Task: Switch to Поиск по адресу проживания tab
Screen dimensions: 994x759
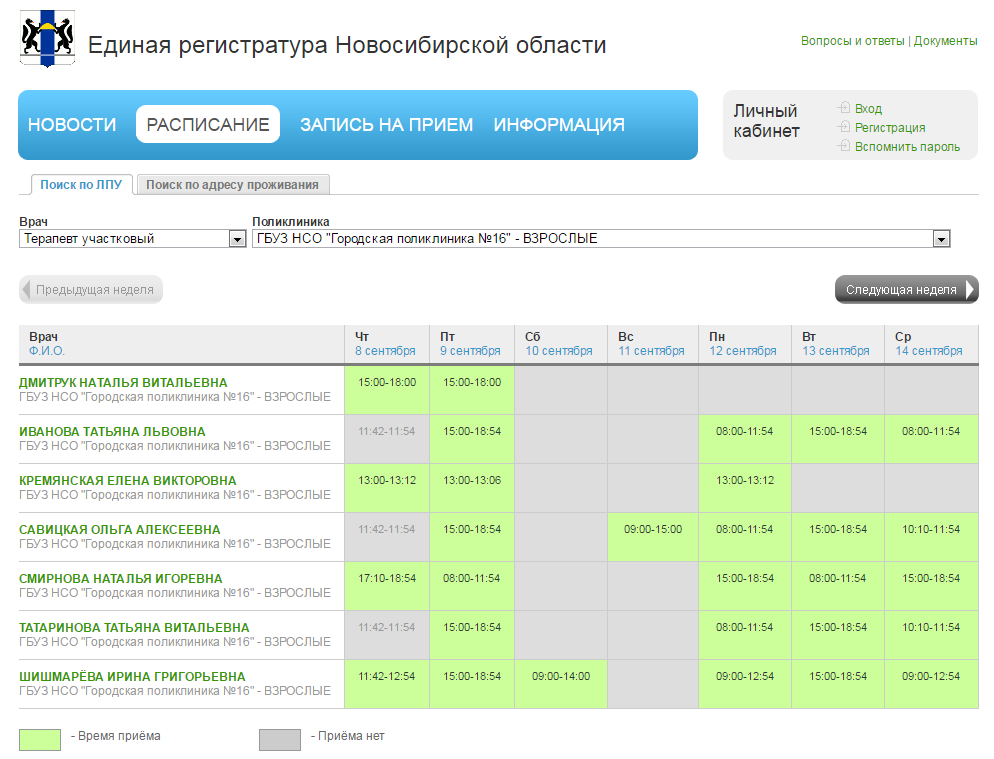Action: [232, 185]
